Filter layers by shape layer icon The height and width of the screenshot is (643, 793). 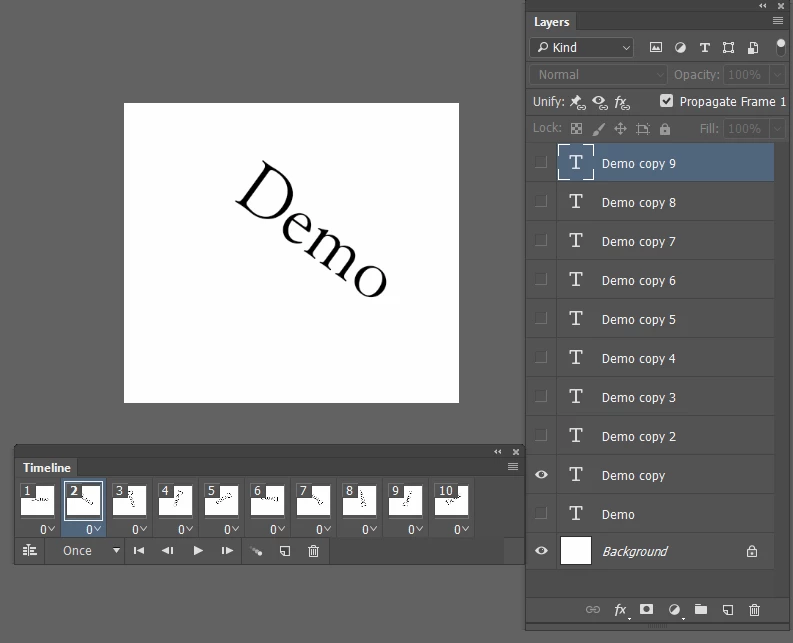click(728, 48)
